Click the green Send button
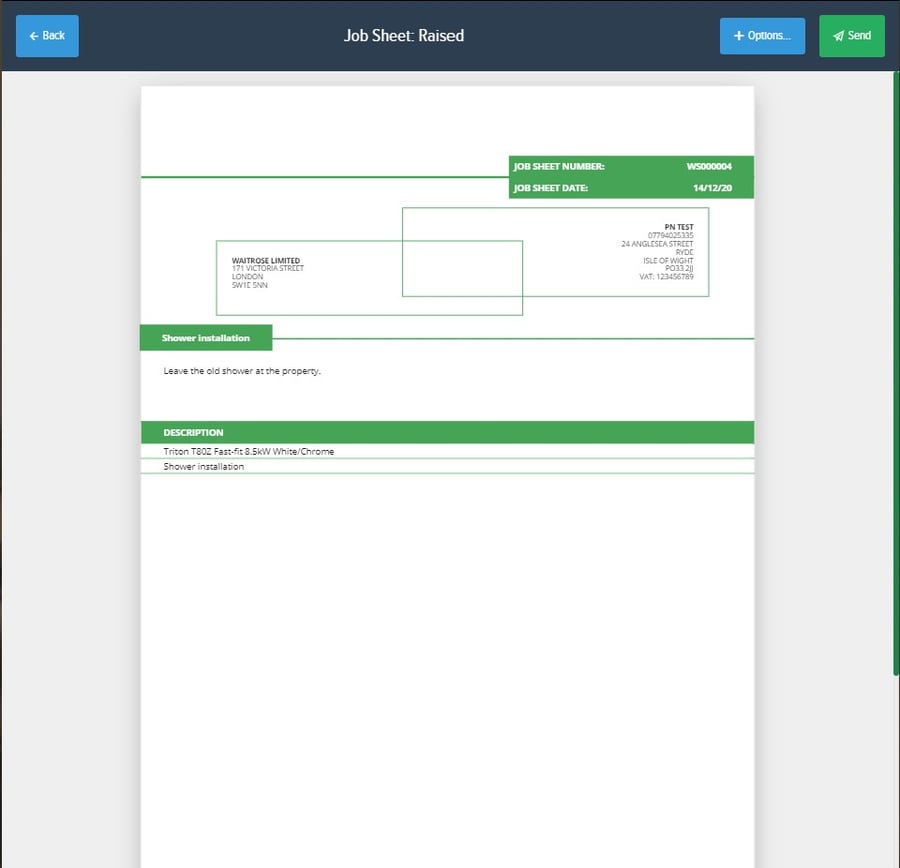This screenshot has height=868, width=900. pyautogui.click(x=852, y=36)
